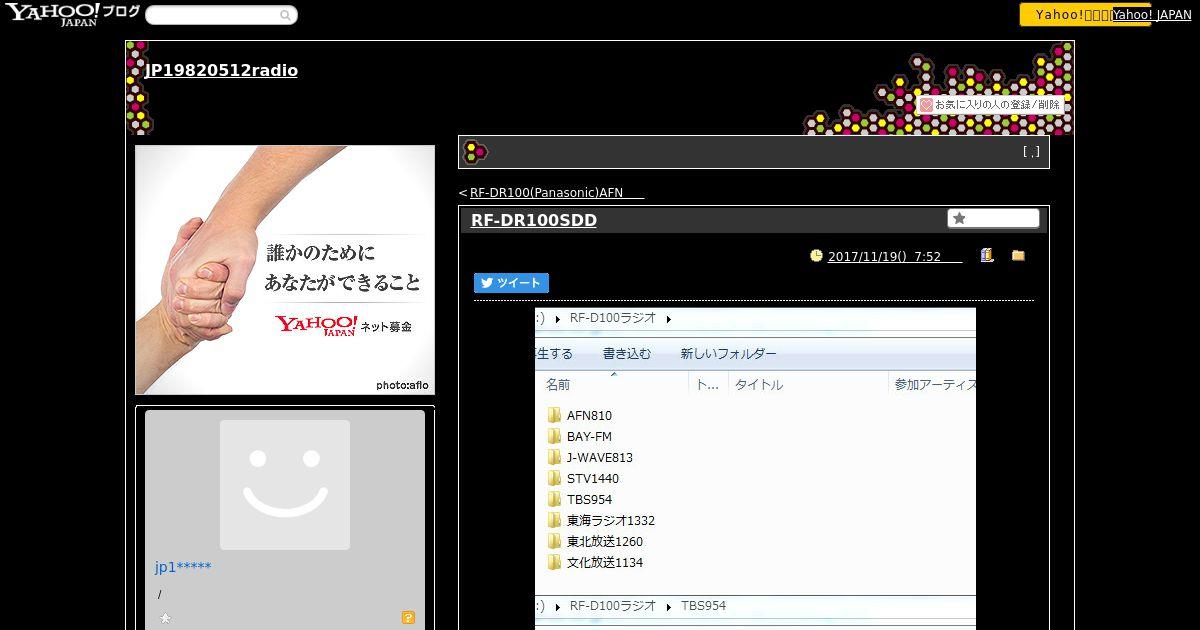Open the RF-DR100SDD post title

pyautogui.click(x=534, y=221)
